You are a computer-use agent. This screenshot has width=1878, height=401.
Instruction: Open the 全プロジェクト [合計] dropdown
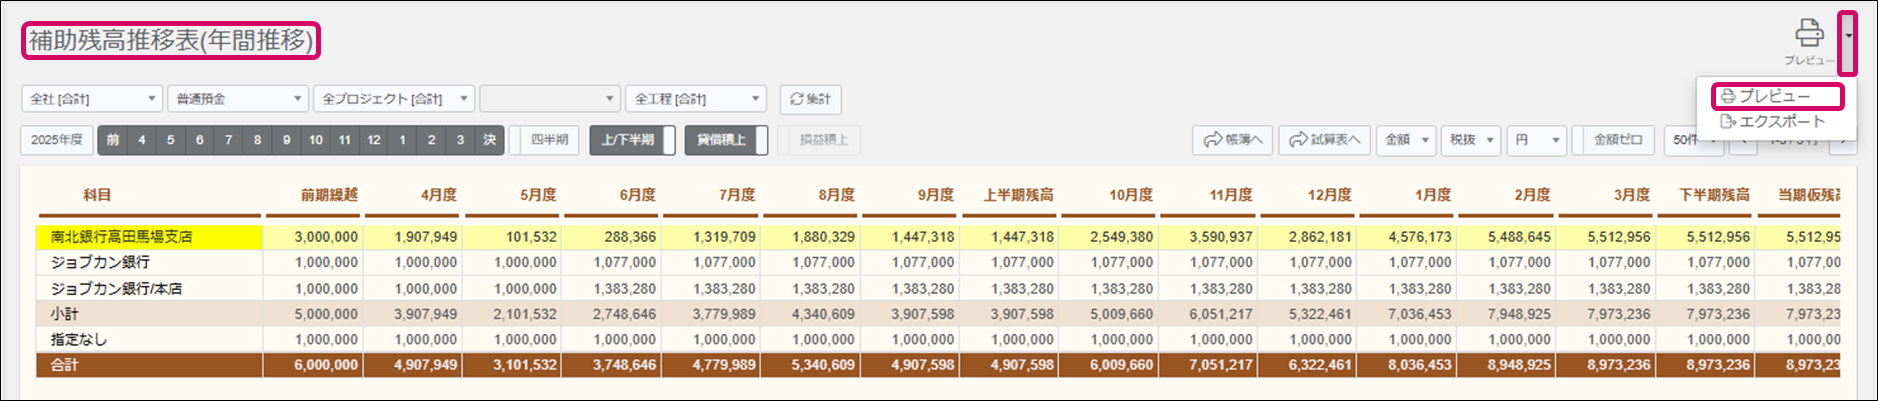tap(393, 99)
